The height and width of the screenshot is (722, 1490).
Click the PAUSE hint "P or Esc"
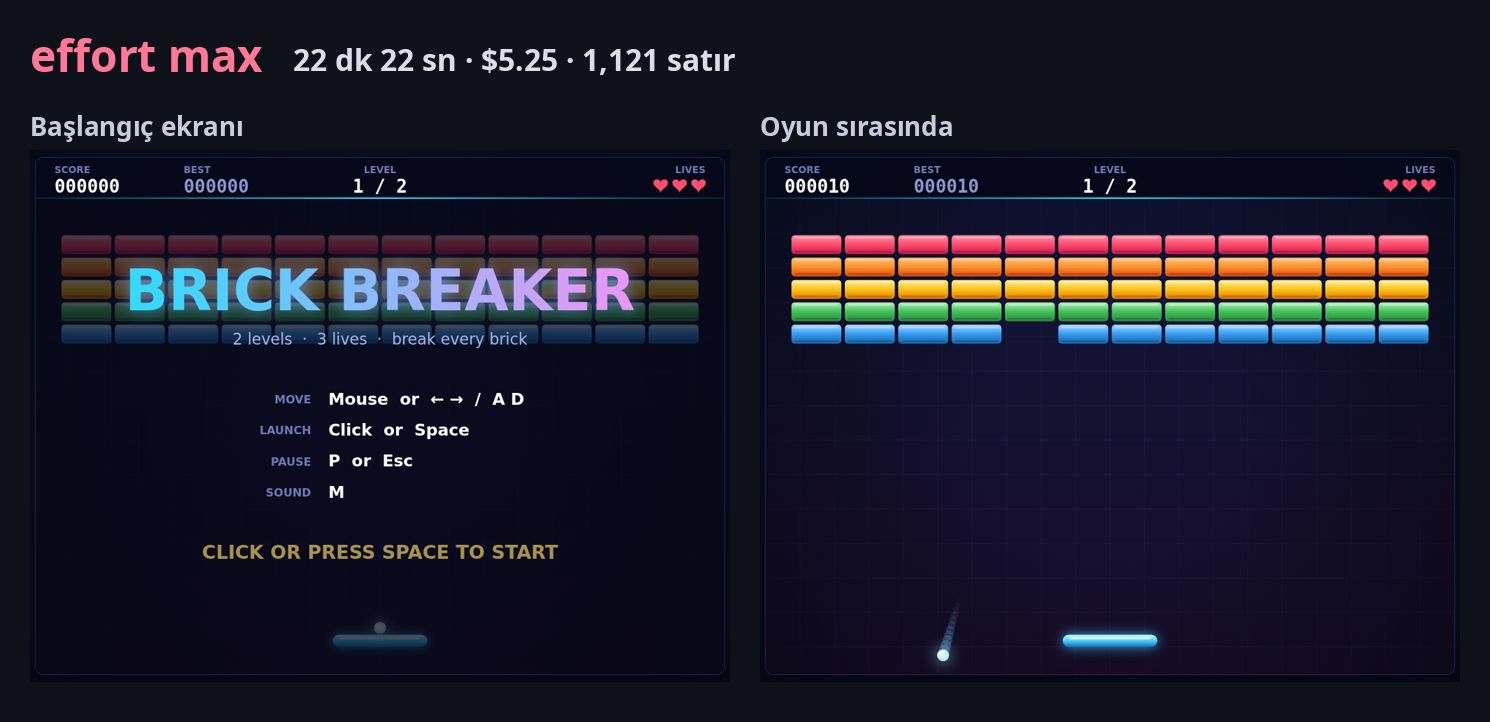click(371, 461)
